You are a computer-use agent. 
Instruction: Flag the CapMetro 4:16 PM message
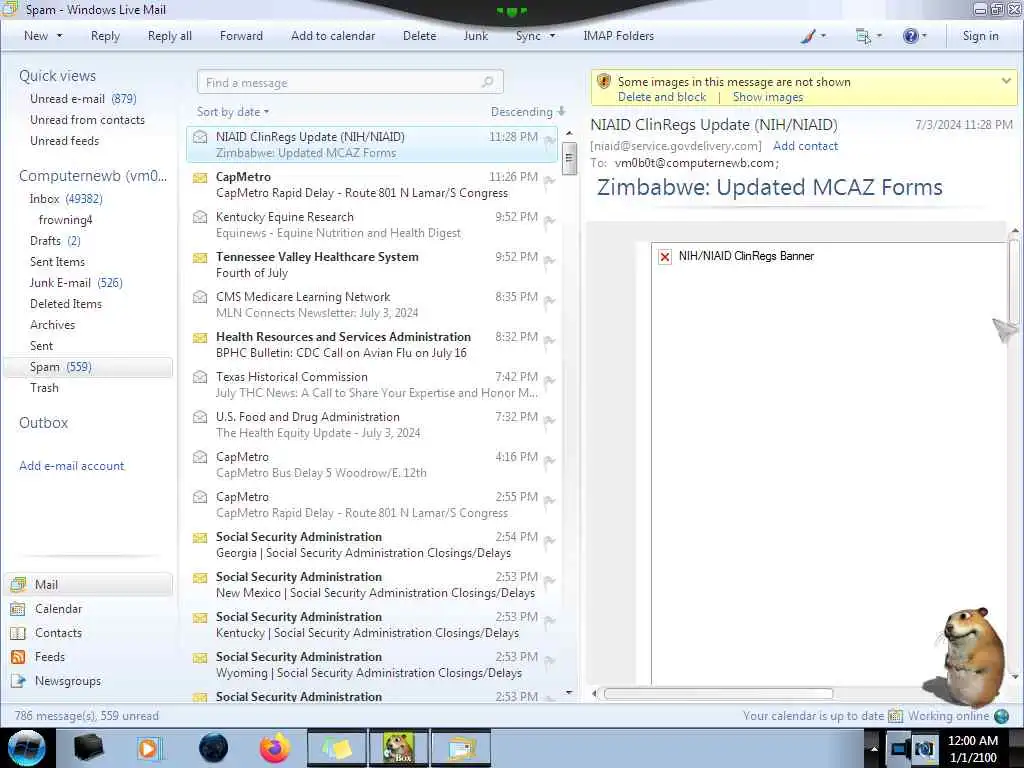(549, 461)
